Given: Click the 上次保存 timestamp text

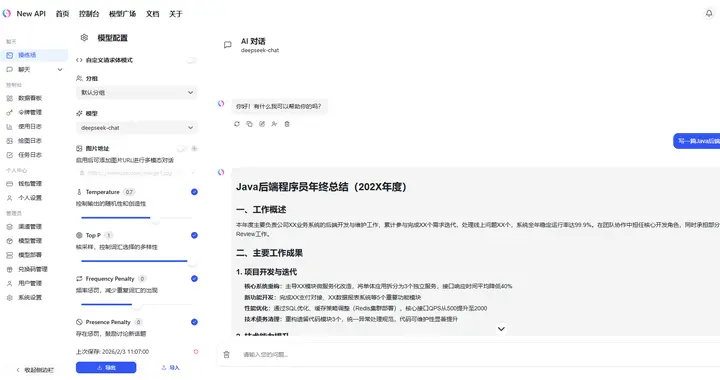Looking at the screenshot, I should [112, 352].
